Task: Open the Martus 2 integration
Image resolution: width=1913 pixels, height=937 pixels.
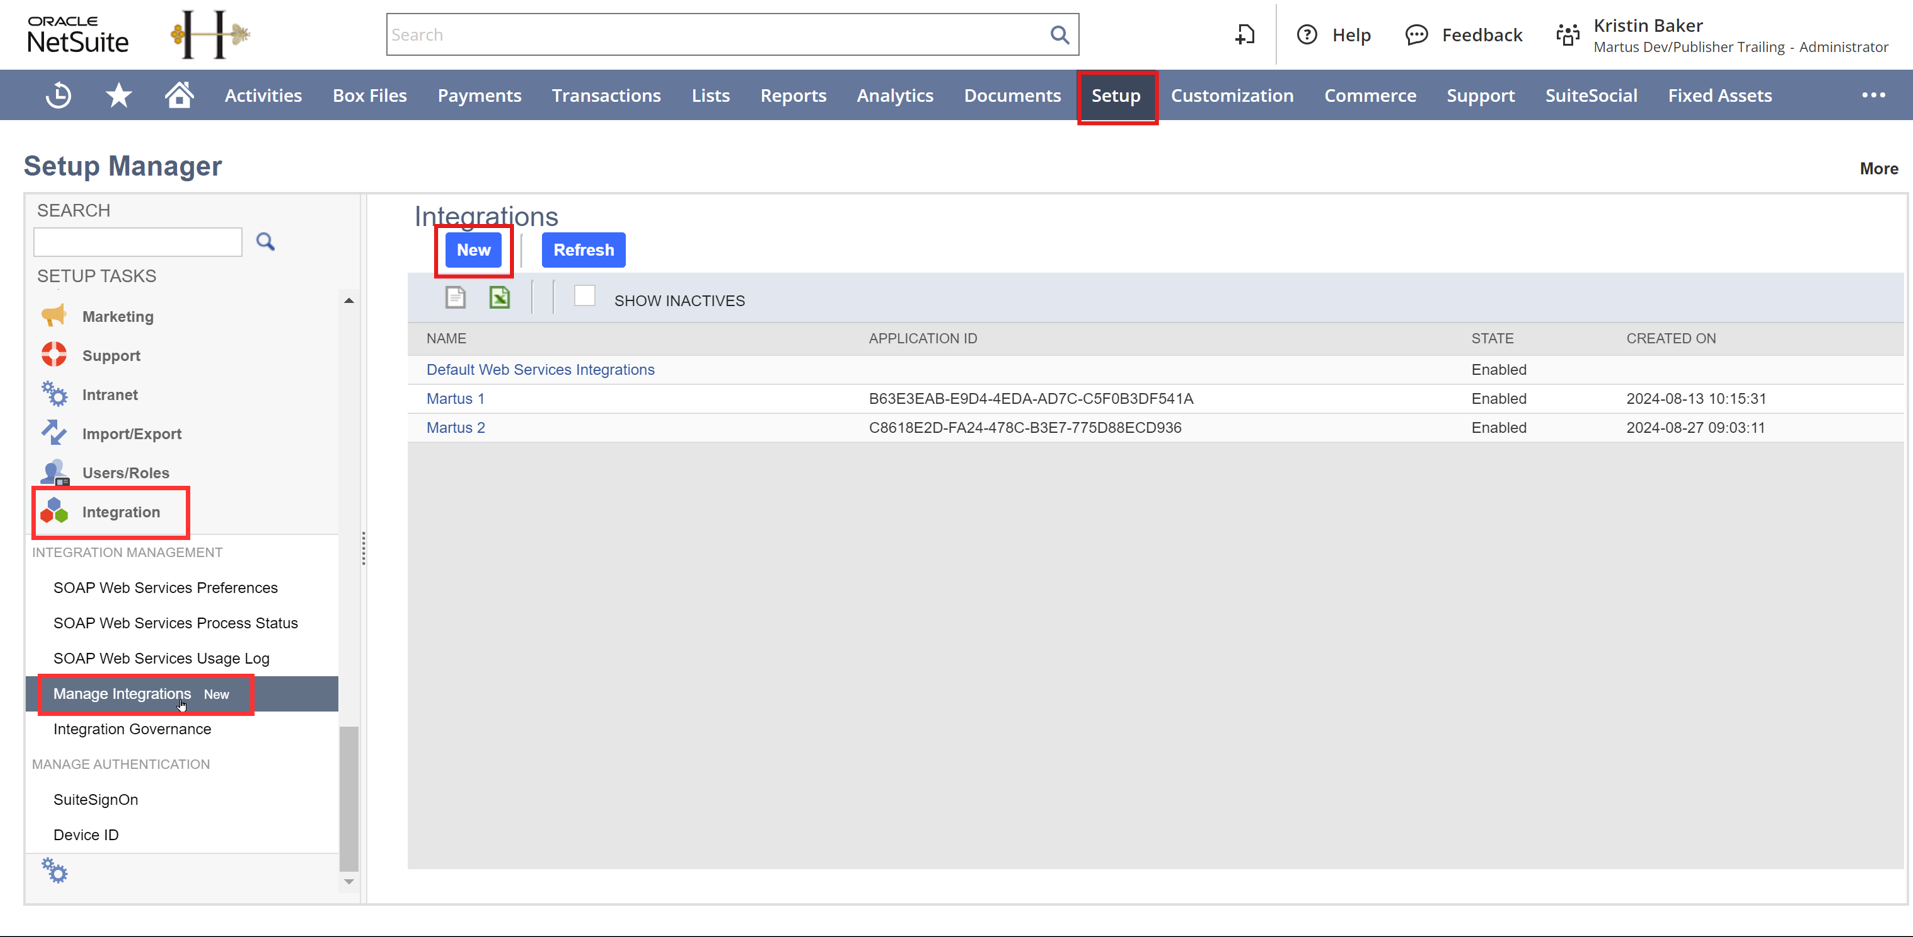Action: 455,427
